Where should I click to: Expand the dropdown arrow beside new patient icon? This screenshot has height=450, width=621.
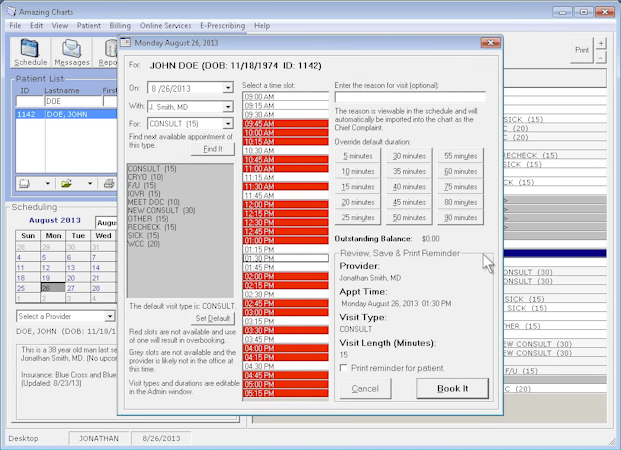48,183
